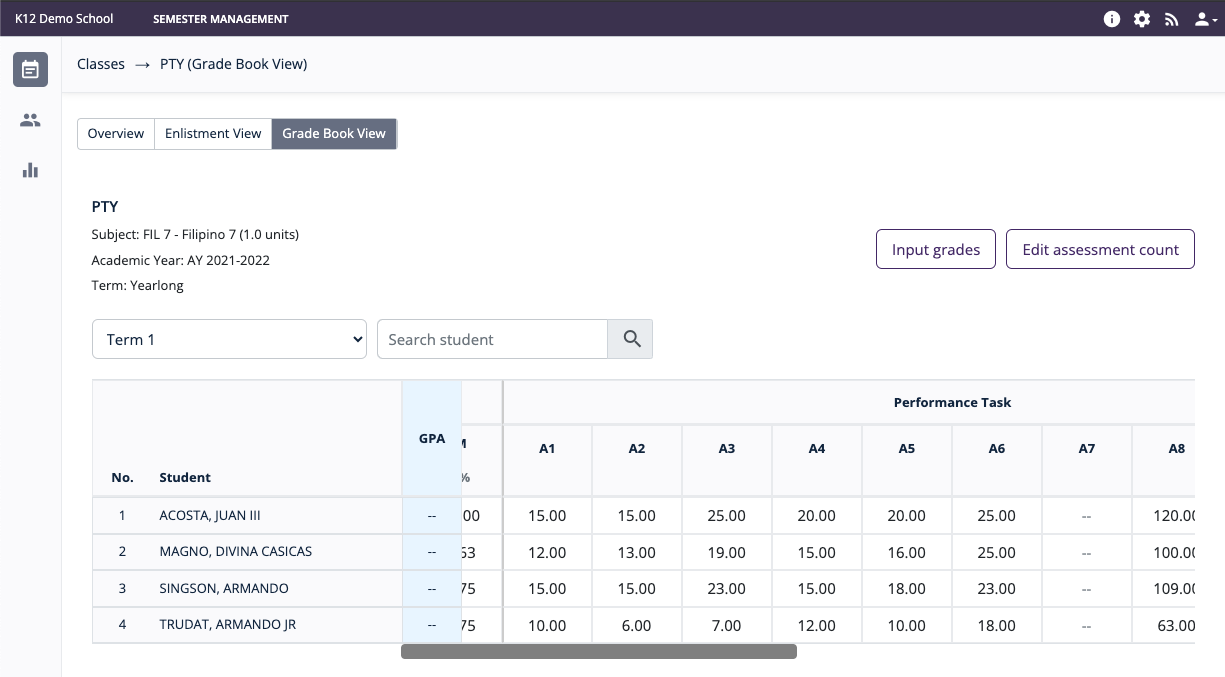Click the RSS feed icon in header
The width and height of the screenshot is (1225, 677).
point(1171,19)
